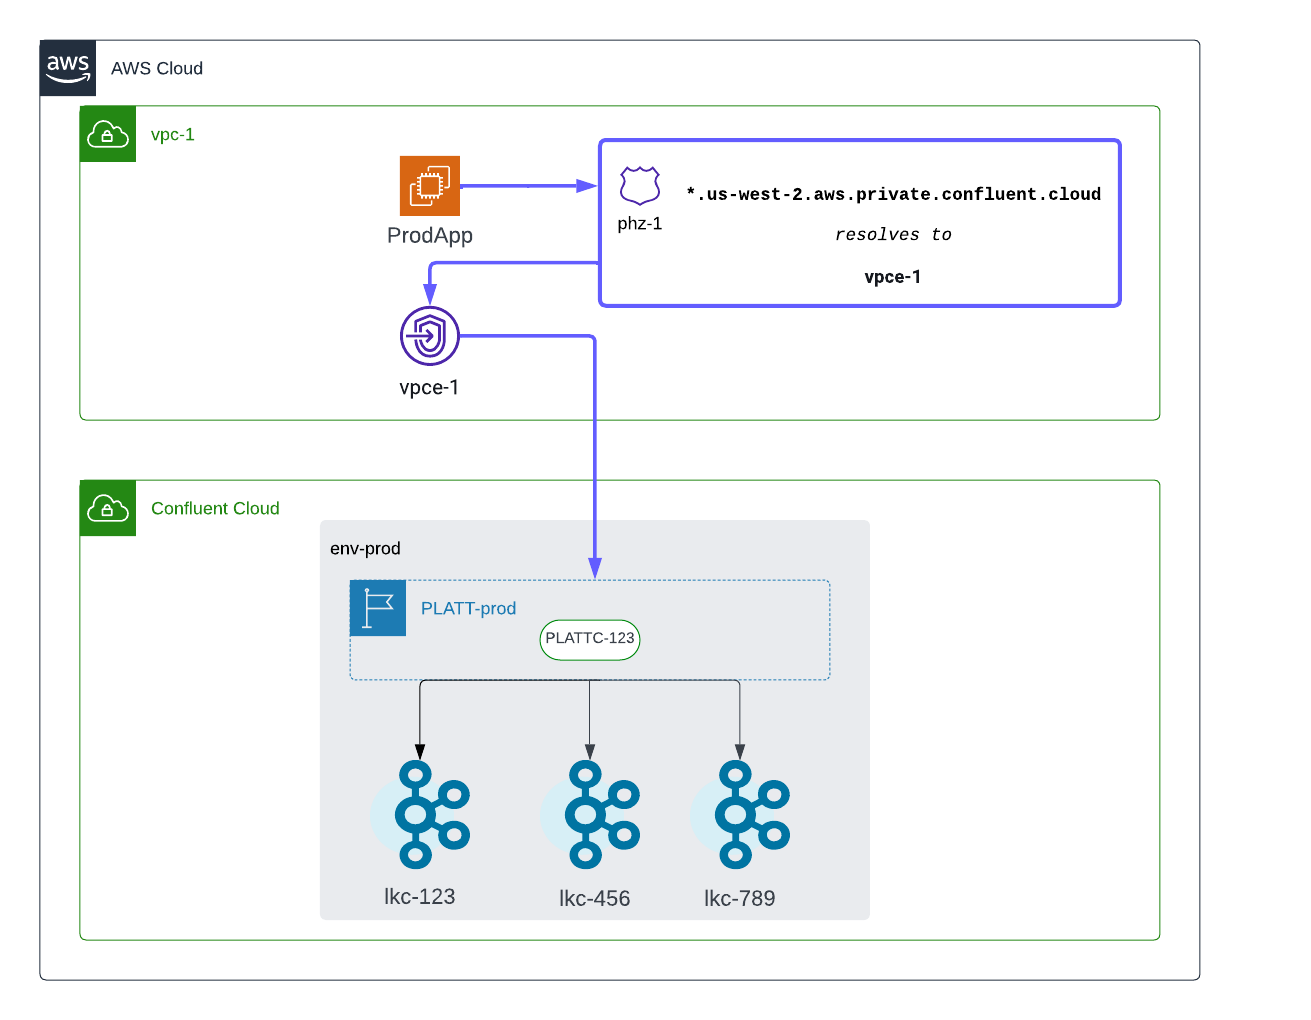Select the AWS Cloud title text
Screen dimensions: 1311x1020
click(157, 68)
